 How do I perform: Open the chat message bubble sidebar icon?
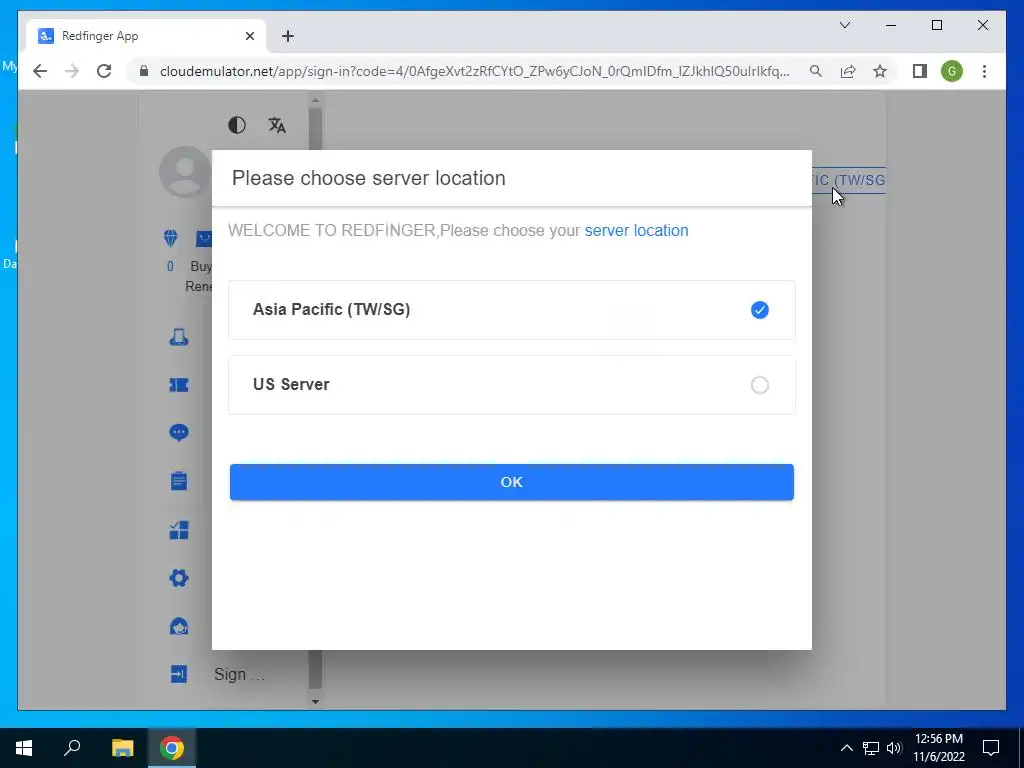click(179, 432)
